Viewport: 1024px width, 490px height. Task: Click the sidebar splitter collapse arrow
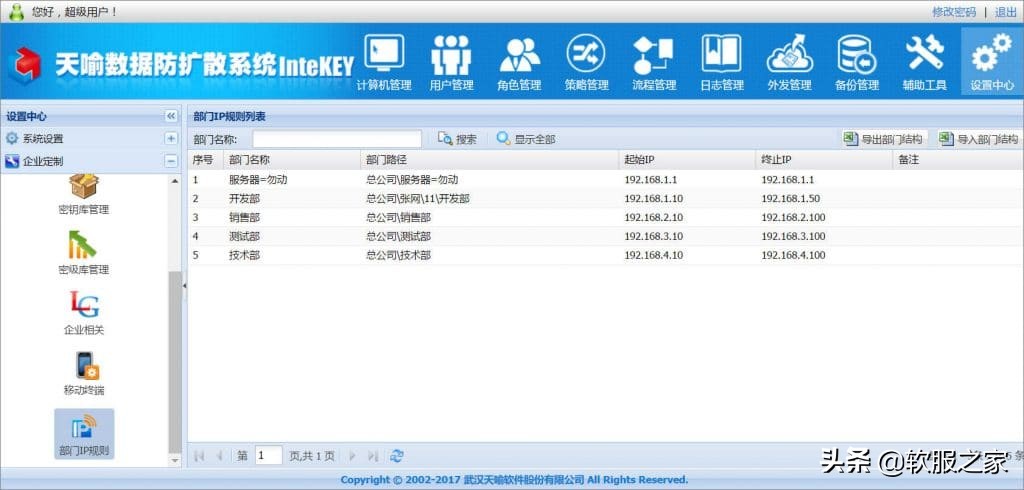184,286
